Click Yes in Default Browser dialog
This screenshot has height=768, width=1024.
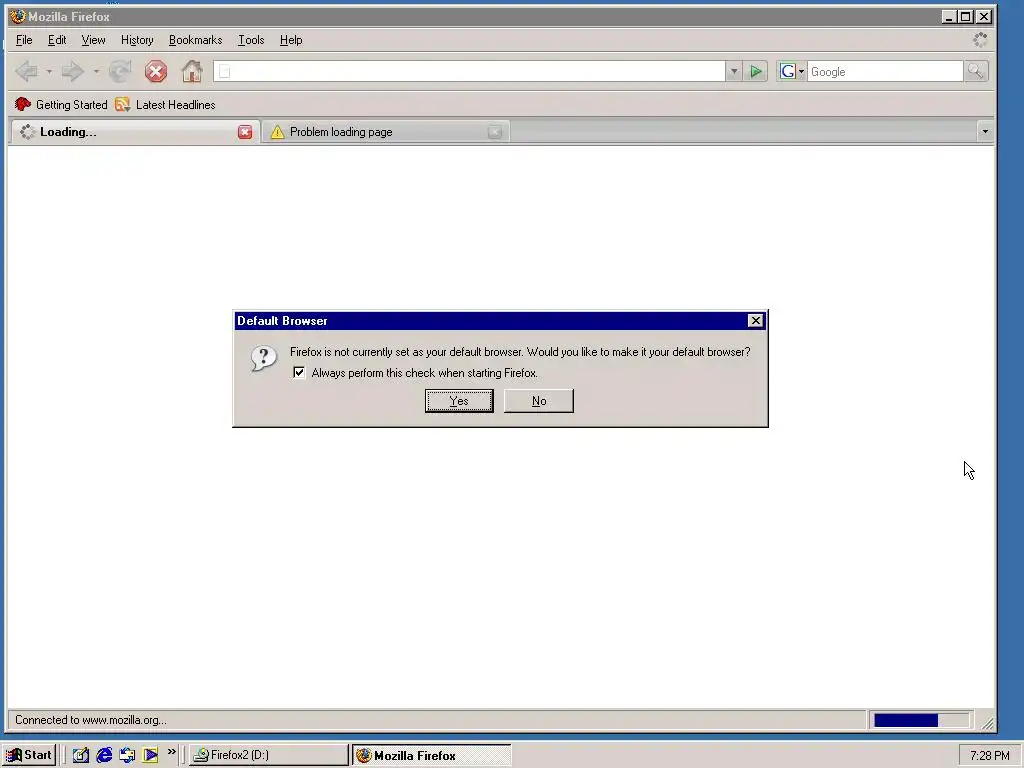(459, 401)
